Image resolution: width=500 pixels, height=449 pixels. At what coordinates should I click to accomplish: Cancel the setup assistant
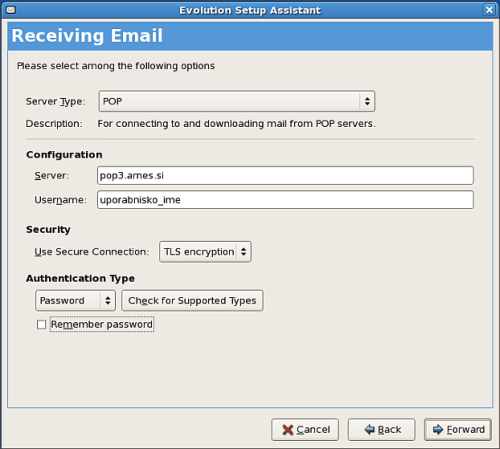click(305, 429)
